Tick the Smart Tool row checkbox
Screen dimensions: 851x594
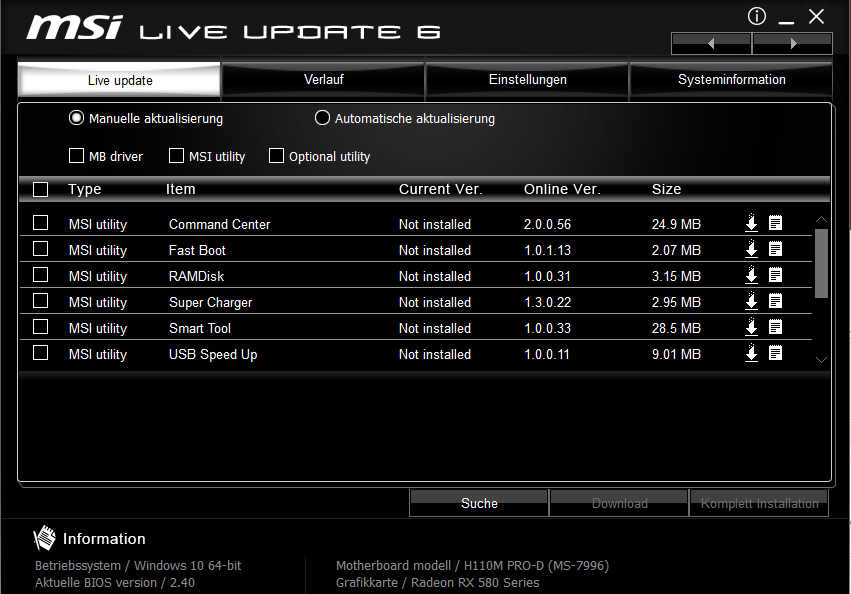click(x=41, y=327)
